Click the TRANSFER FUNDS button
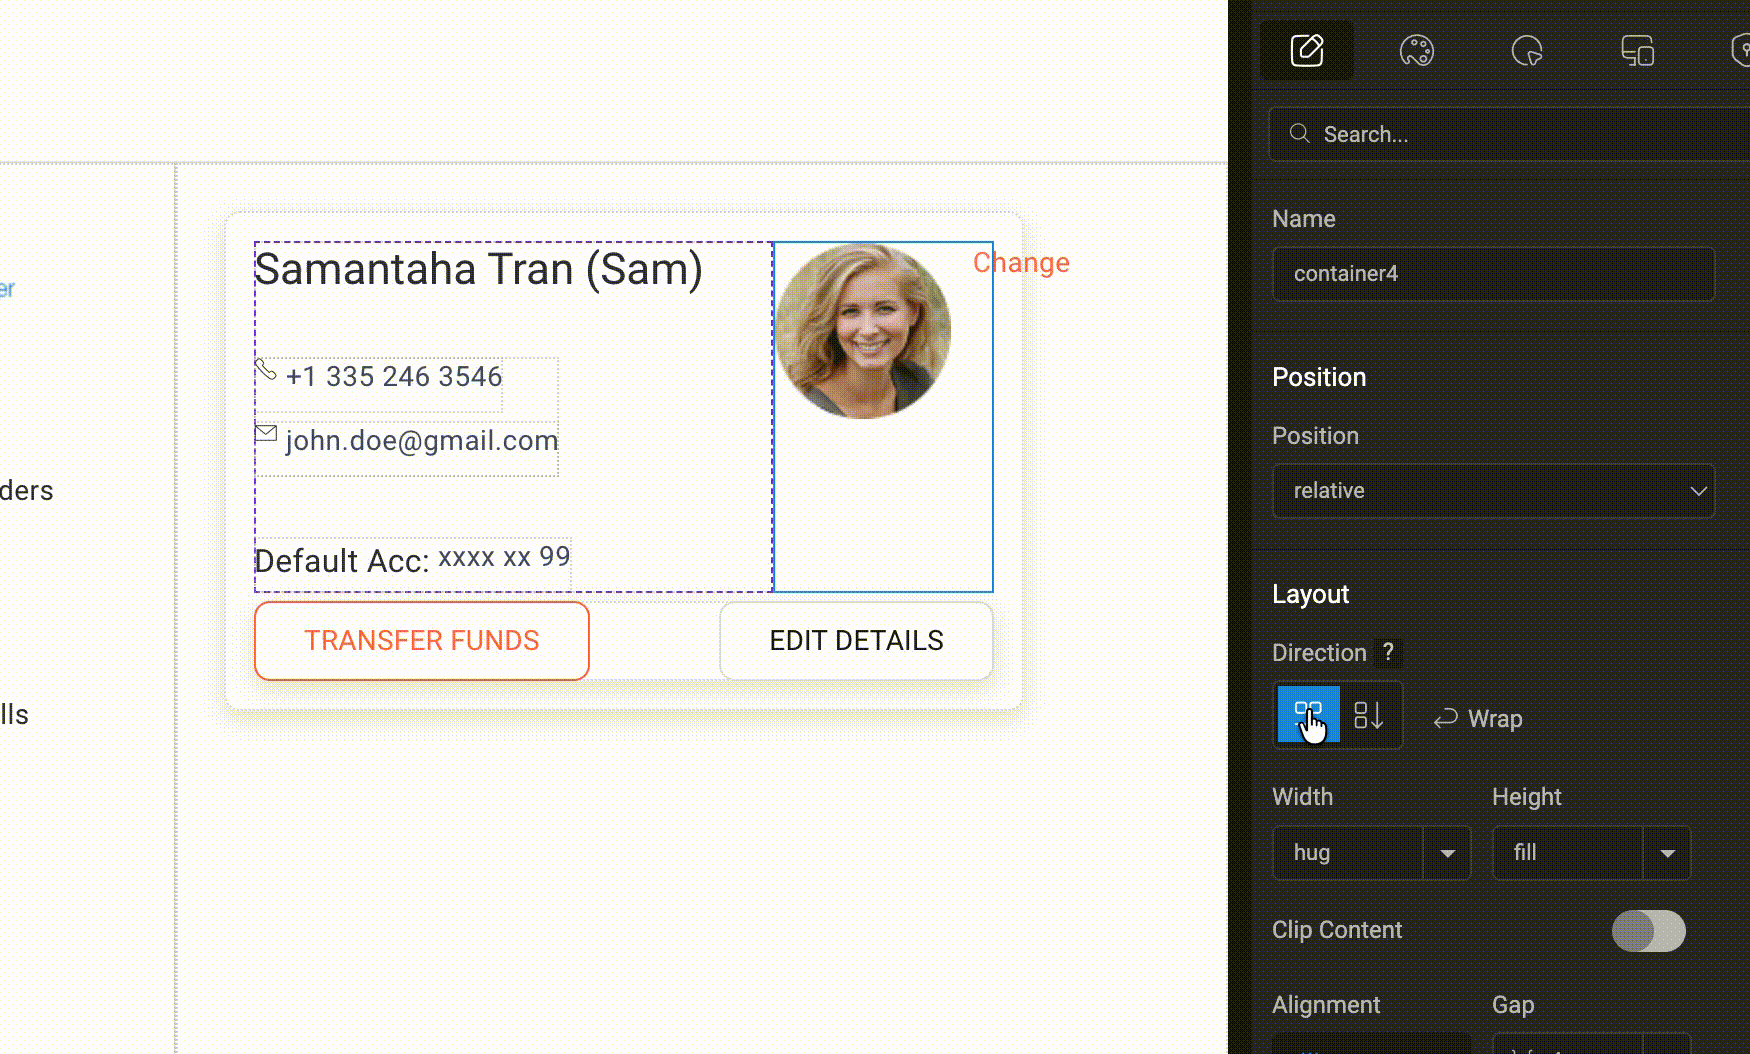The width and height of the screenshot is (1750, 1054). coord(421,640)
